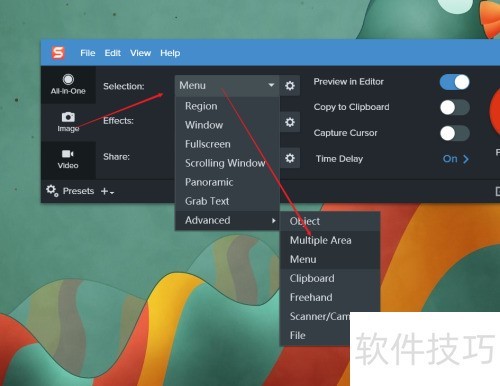The image size is (500, 386).
Task: Click the Snagit logo icon
Action: coord(58,53)
